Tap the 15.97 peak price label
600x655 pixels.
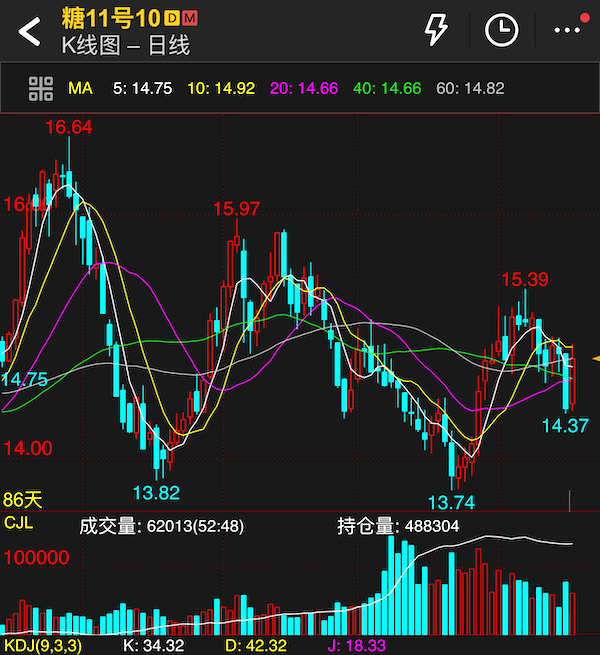click(x=236, y=209)
